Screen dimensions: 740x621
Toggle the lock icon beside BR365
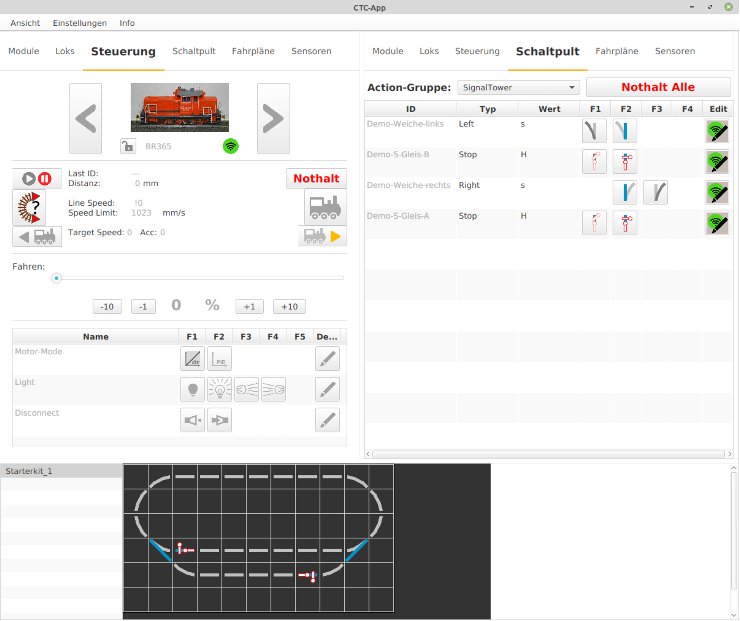click(128, 147)
